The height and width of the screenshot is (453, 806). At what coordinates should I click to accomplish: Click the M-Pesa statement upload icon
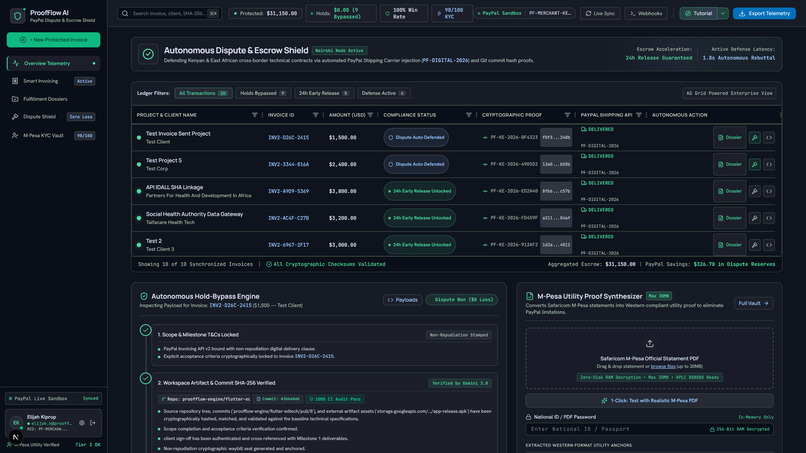pos(650,343)
